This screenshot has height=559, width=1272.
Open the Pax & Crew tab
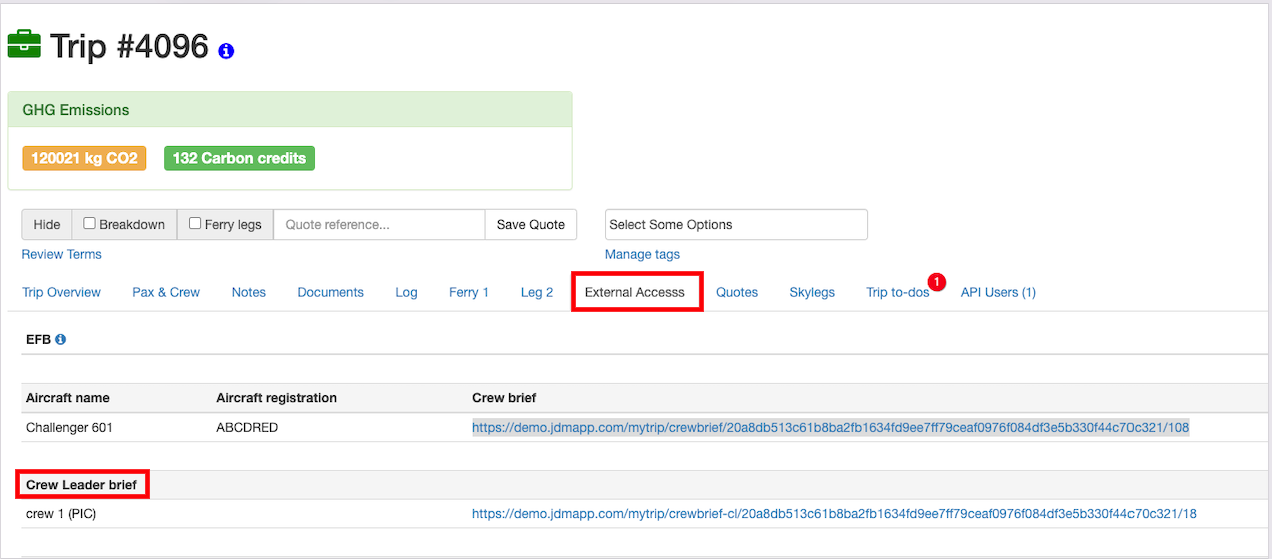(x=166, y=292)
